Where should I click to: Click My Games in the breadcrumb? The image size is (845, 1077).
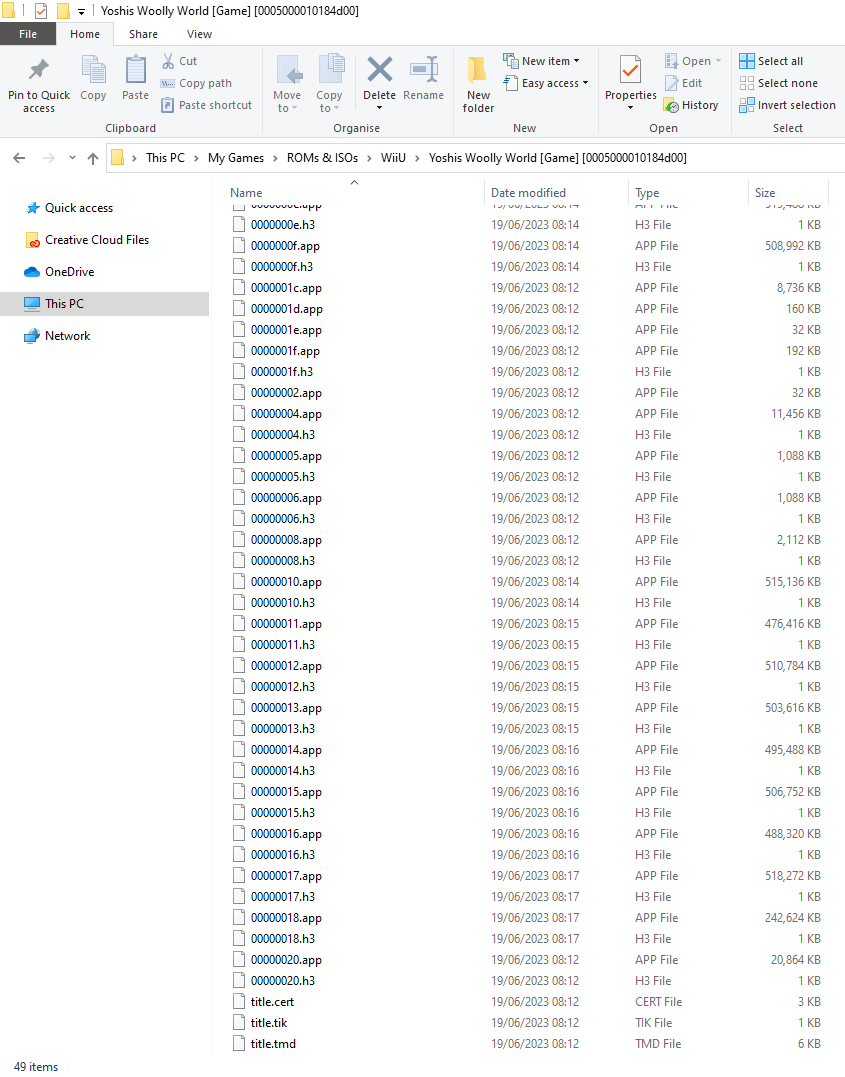236,158
